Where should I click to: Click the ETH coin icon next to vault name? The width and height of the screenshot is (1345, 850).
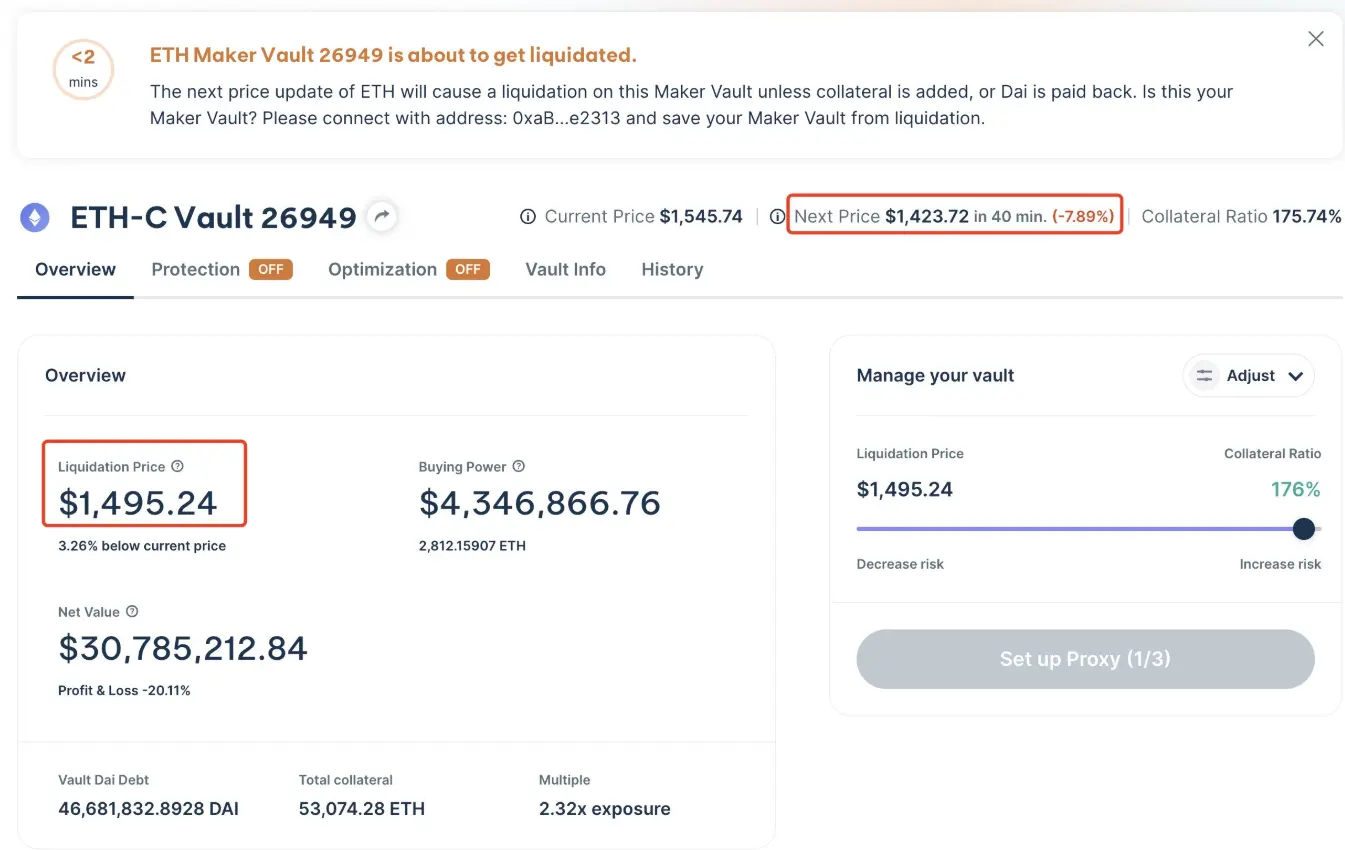[35, 216]
